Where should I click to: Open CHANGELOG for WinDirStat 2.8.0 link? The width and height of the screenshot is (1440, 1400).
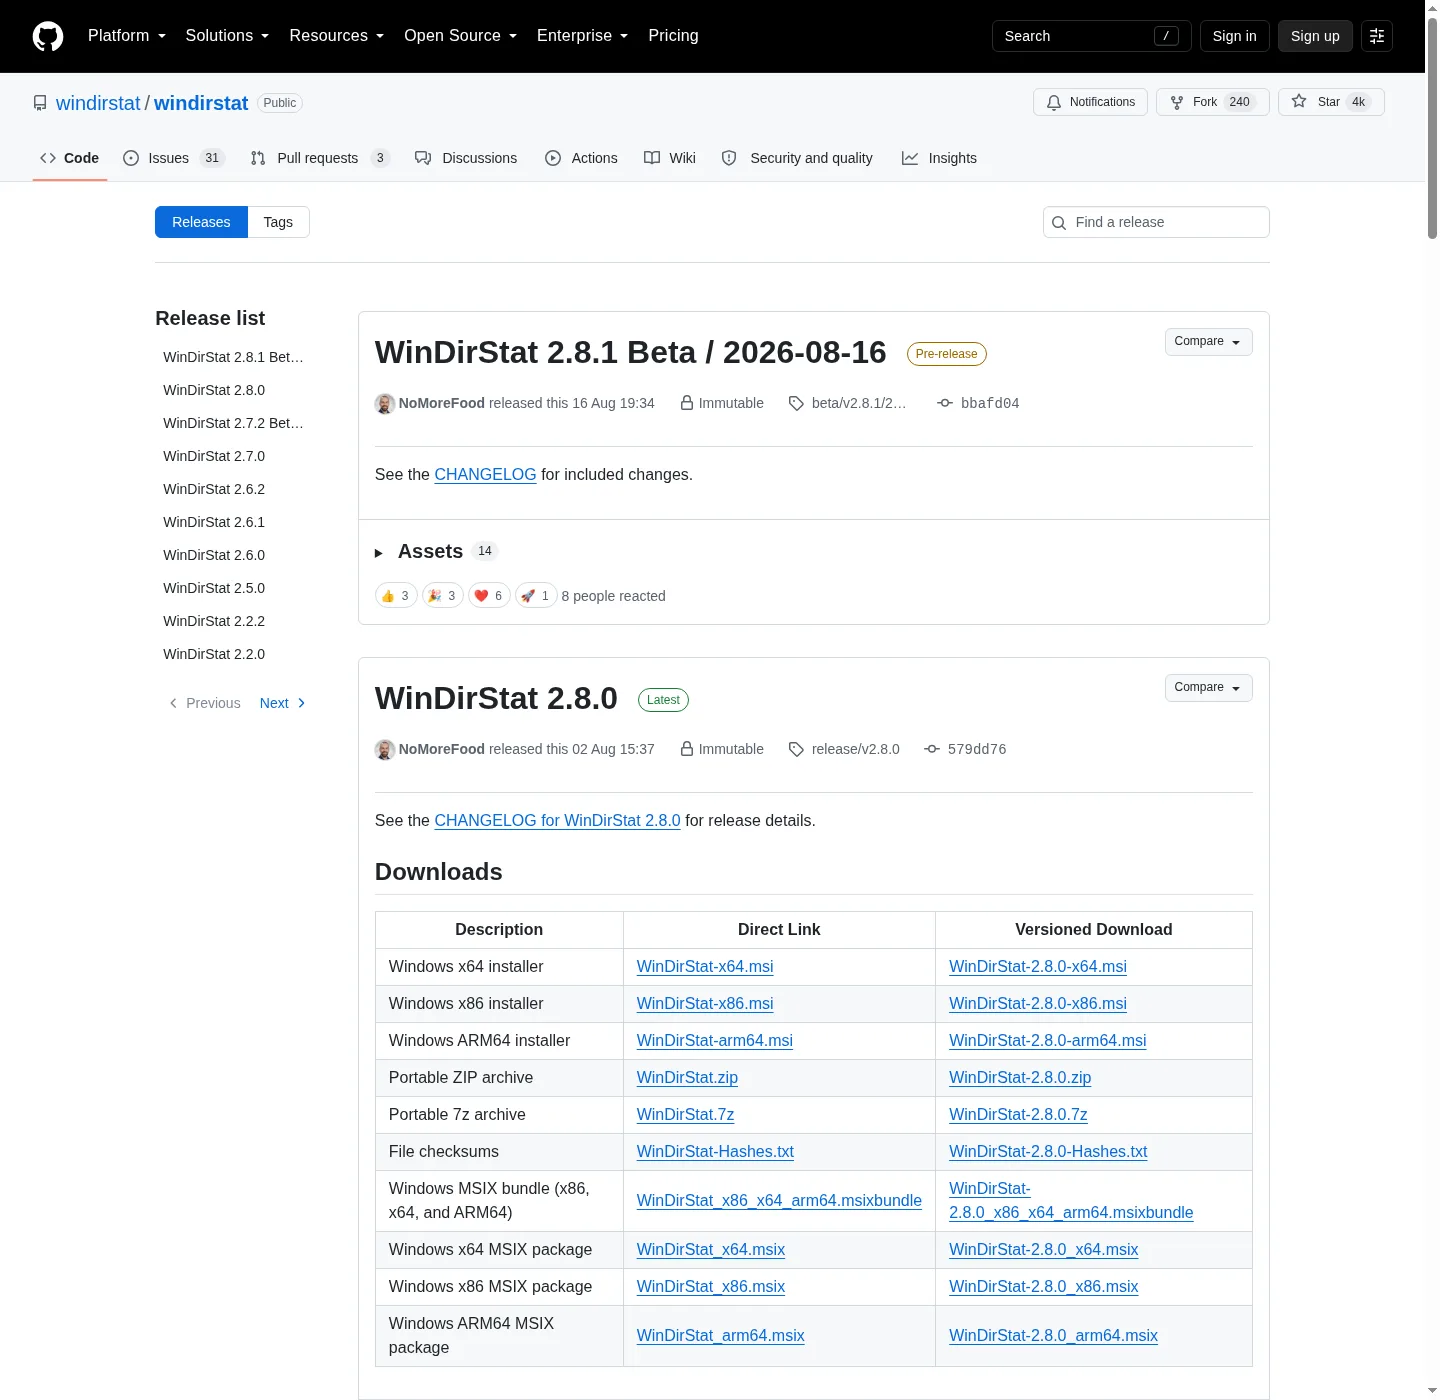click(557, 821)
